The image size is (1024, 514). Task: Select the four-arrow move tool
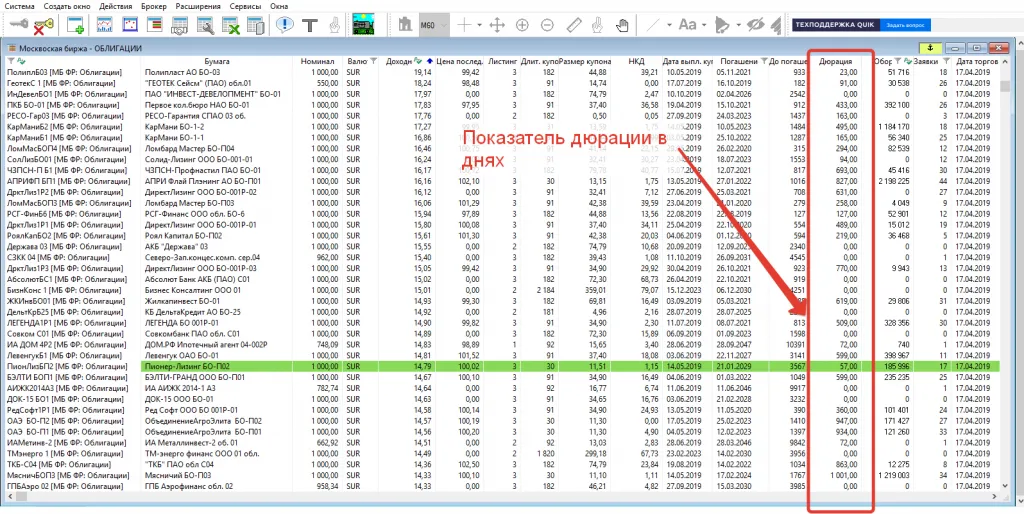coord(497,25)
